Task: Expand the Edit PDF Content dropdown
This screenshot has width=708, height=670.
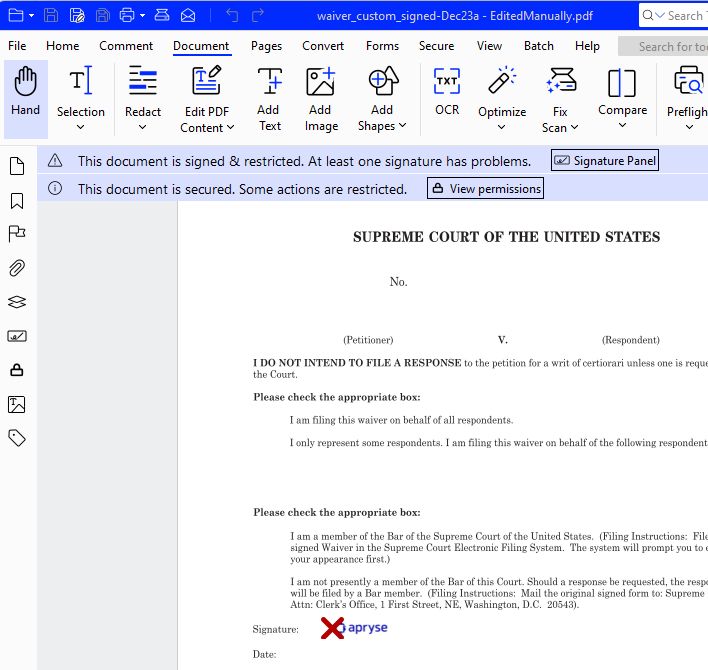Action: pos(231,127)
